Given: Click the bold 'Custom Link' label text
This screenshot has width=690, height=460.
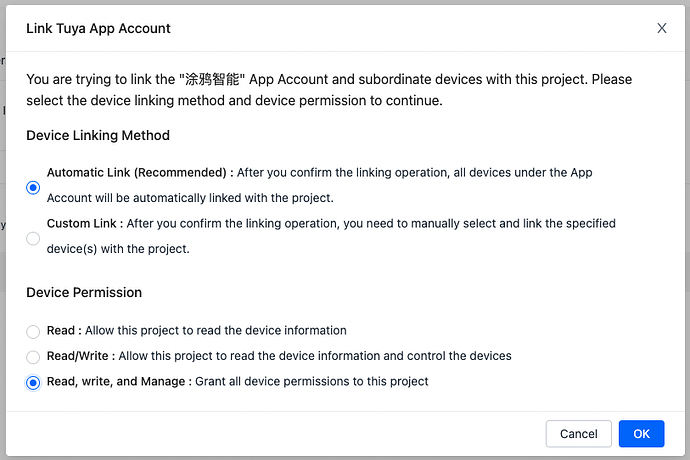Looking at the screenshot, I should (x=84, y=223).
